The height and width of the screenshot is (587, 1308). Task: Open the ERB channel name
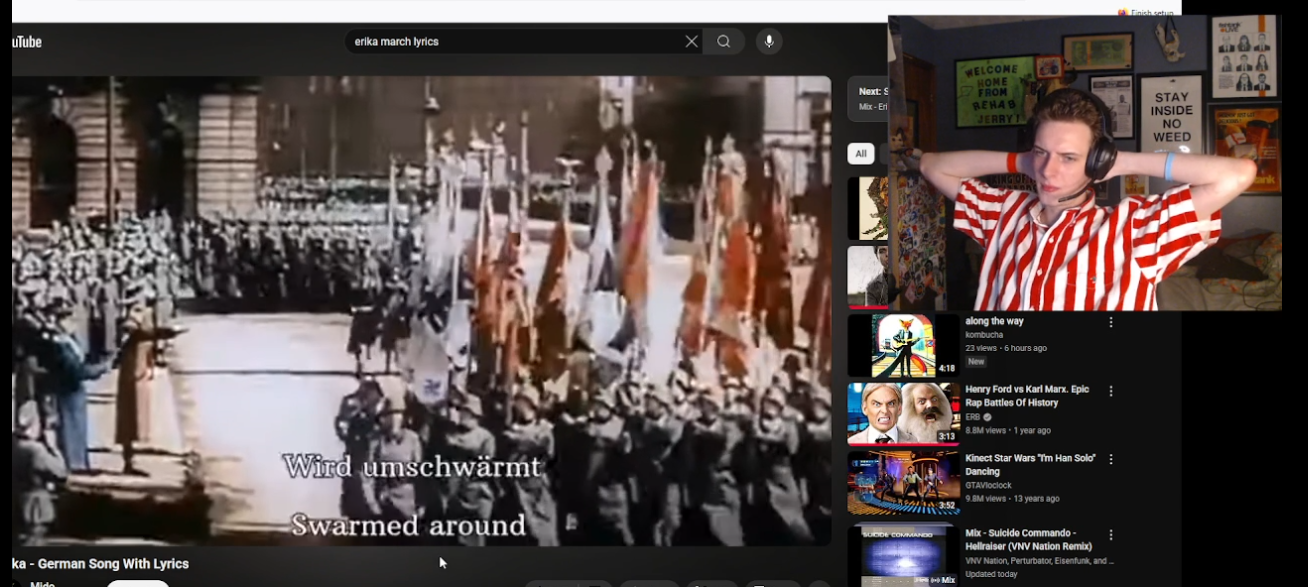[973, 417]
